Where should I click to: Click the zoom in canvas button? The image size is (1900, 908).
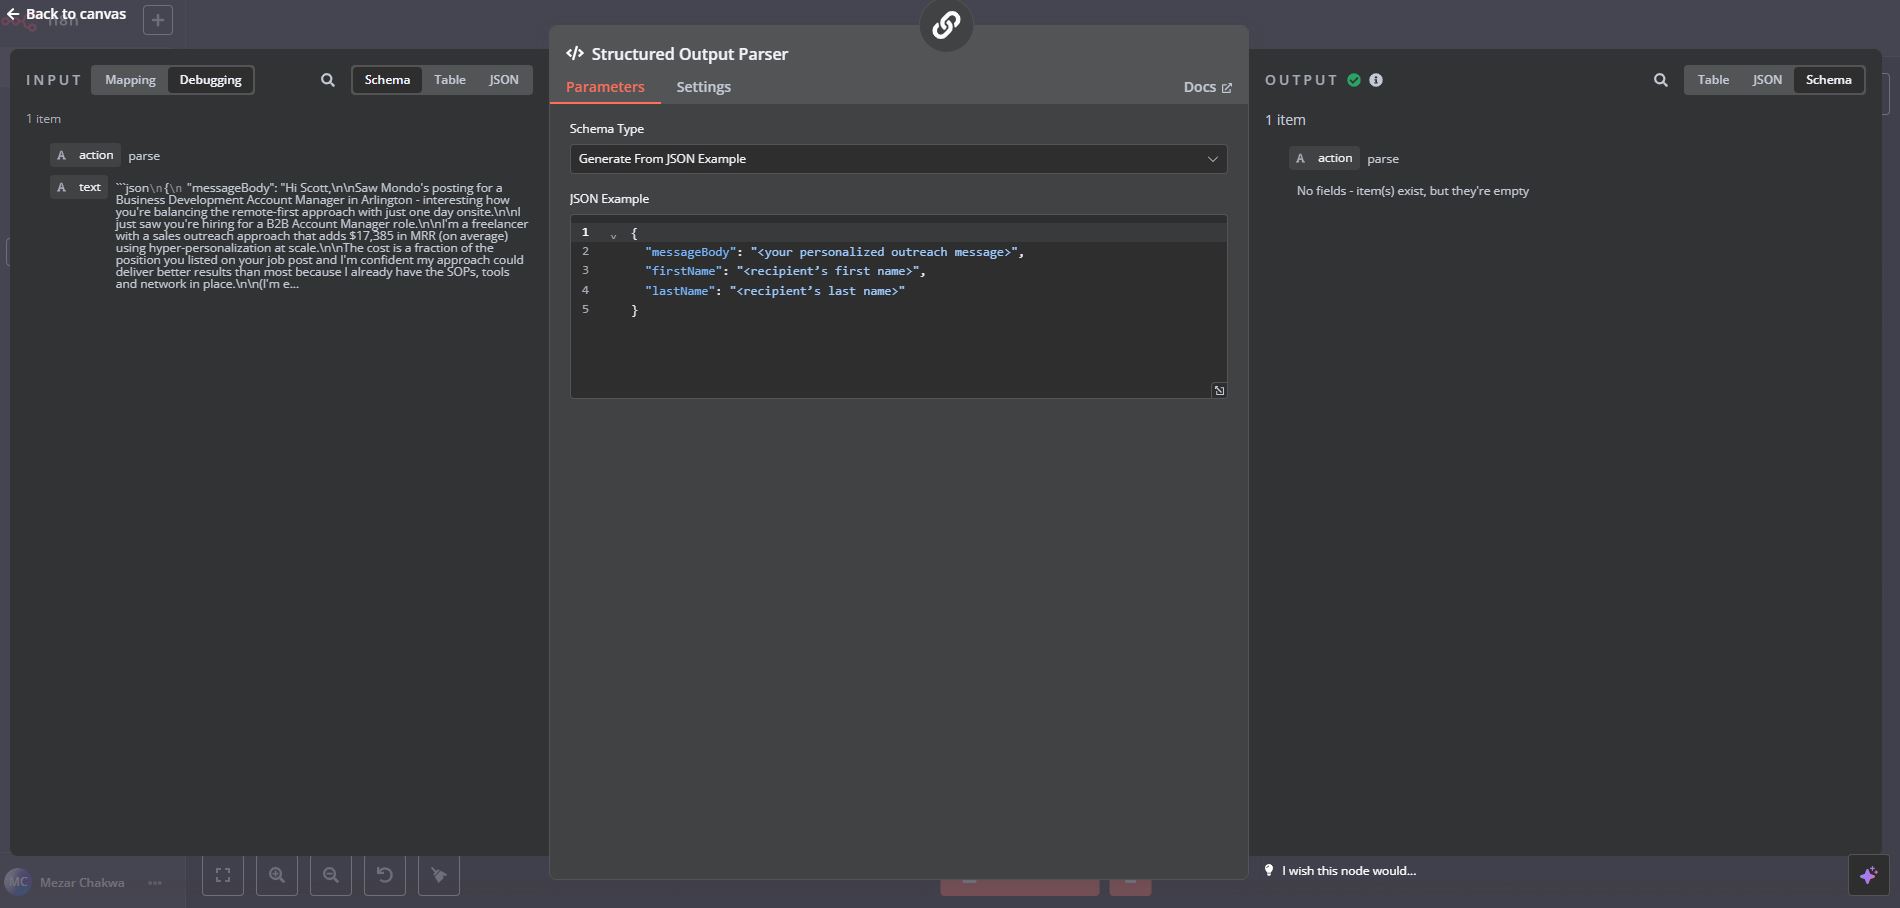(277, 875)
